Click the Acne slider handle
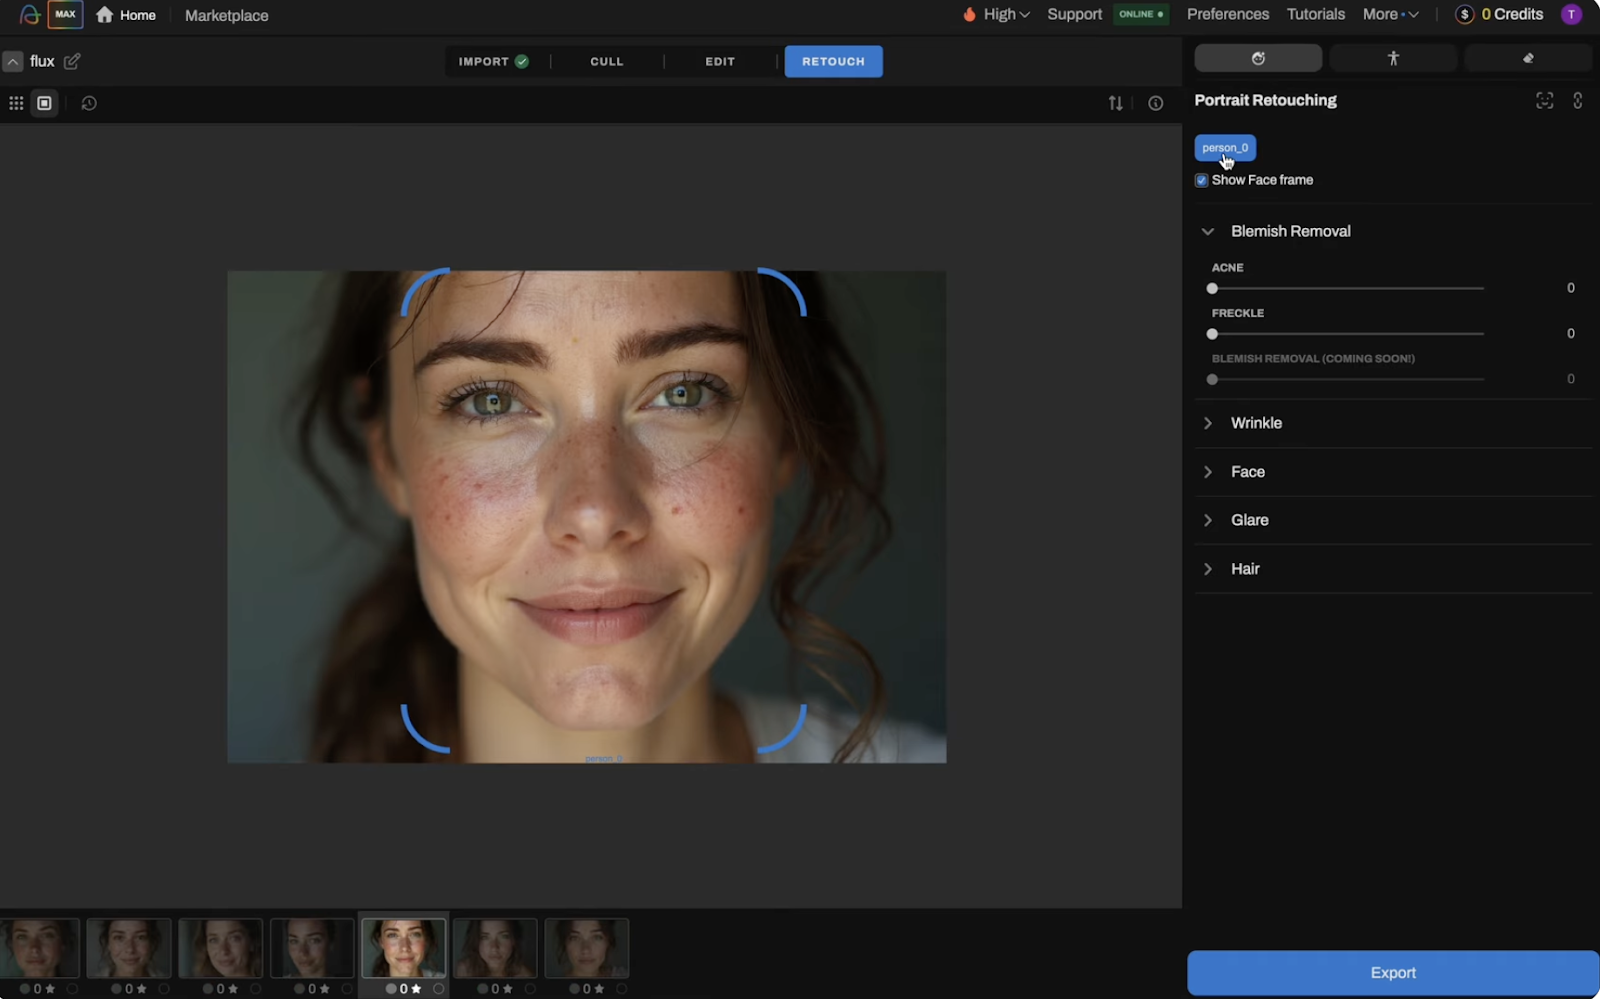The width and height of the screenshot is (1600, 999). coord(1212,289)
